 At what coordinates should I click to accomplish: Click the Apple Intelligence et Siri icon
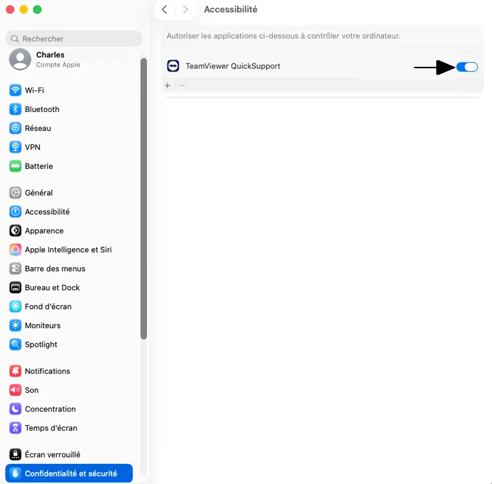pyautogui.click(x=15, y=250)
